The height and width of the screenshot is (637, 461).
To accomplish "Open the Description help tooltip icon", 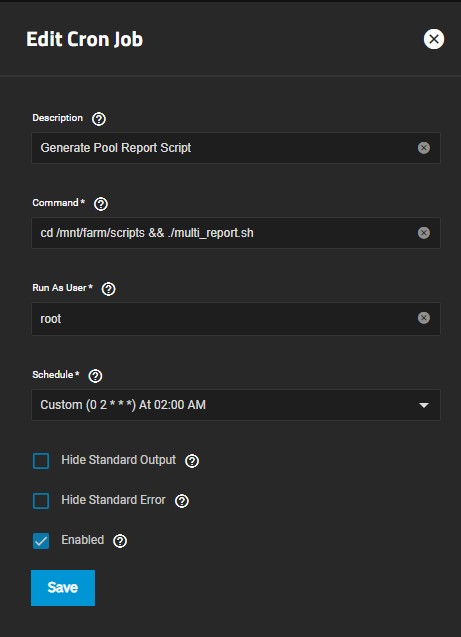I will click(99, 119).
